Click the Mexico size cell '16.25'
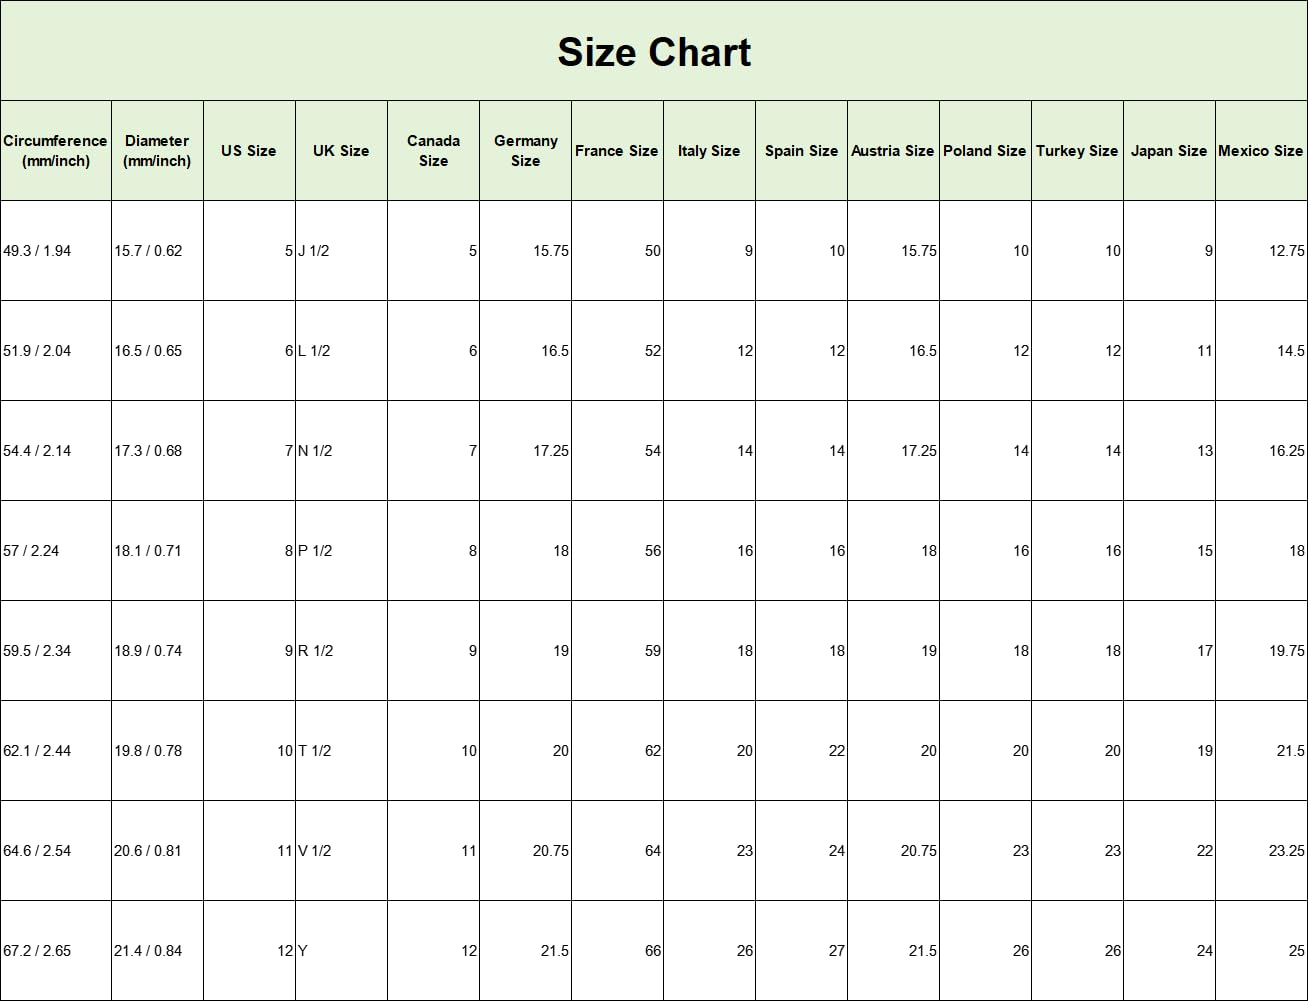1308x1001 pixels. point(1261,451)
